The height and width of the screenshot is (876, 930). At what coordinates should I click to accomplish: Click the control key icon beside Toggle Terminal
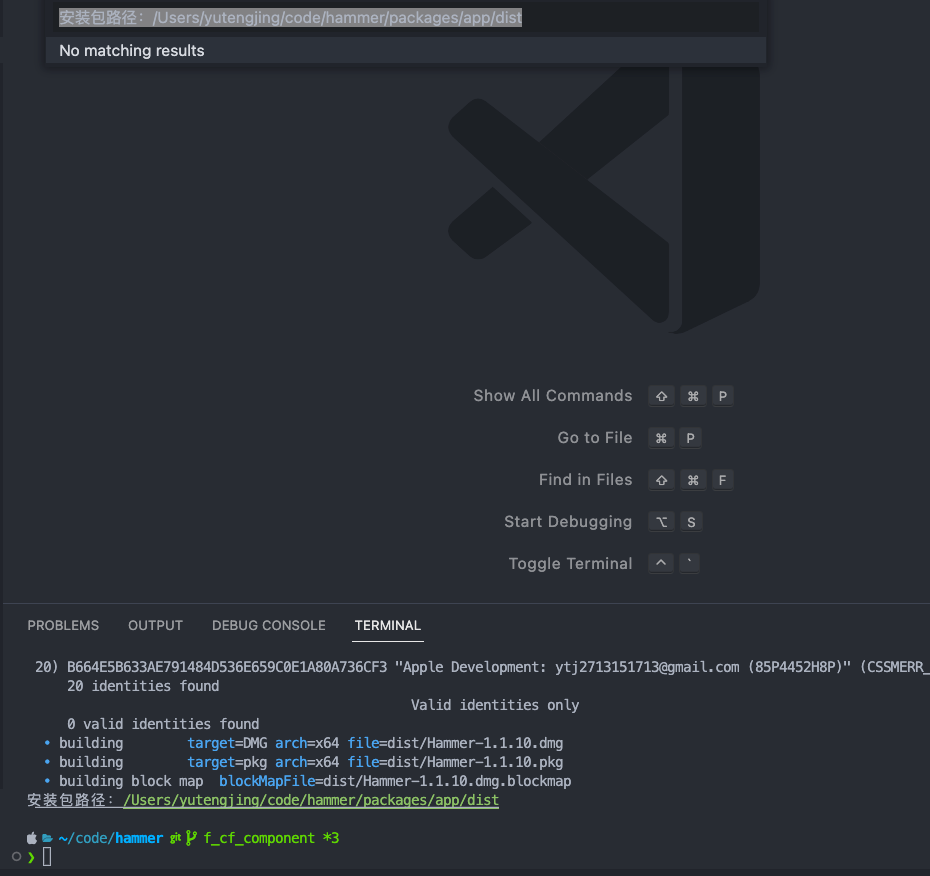(661, 563)
